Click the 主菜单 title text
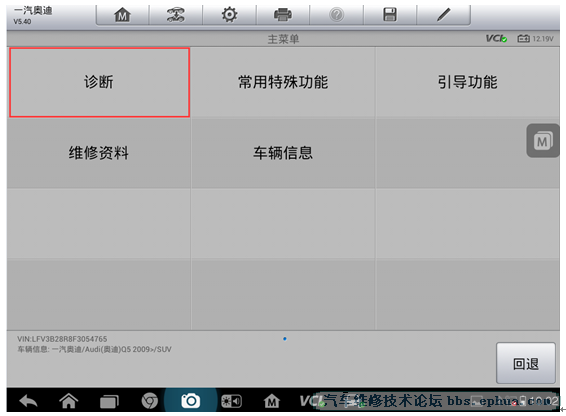 [x=283, y=39]
